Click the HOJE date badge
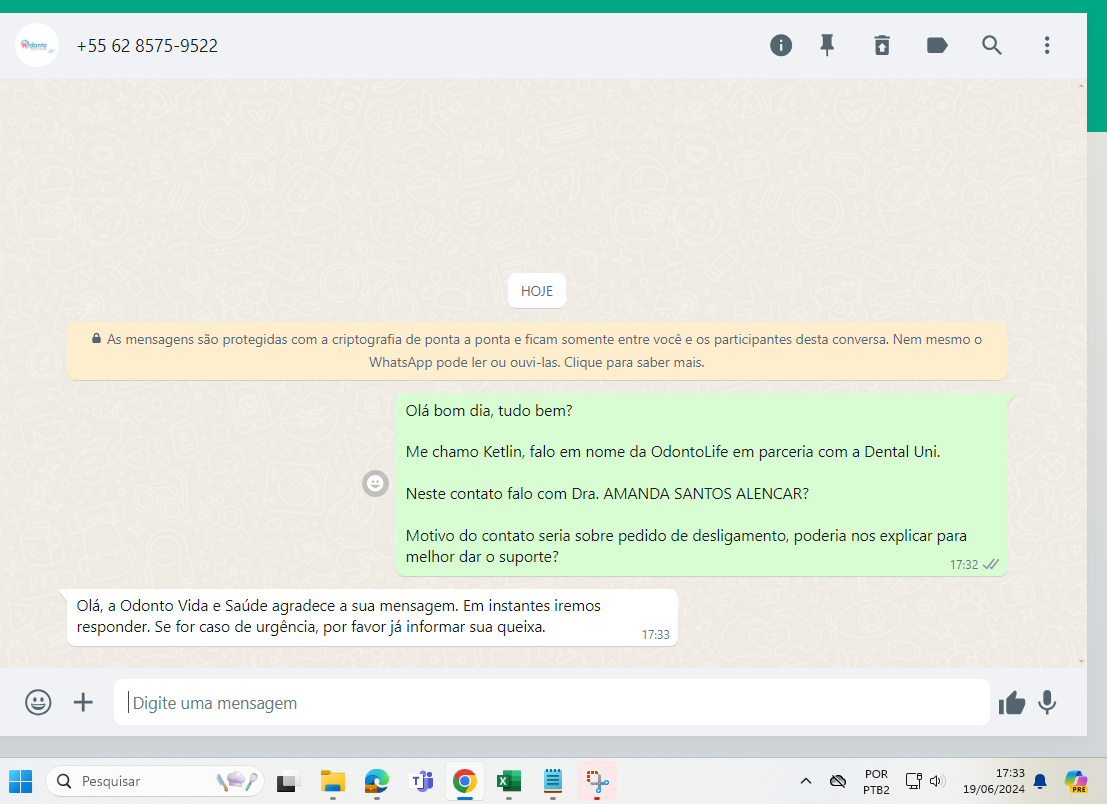This screenshot has width=1107, height=804. click(537, 291)
